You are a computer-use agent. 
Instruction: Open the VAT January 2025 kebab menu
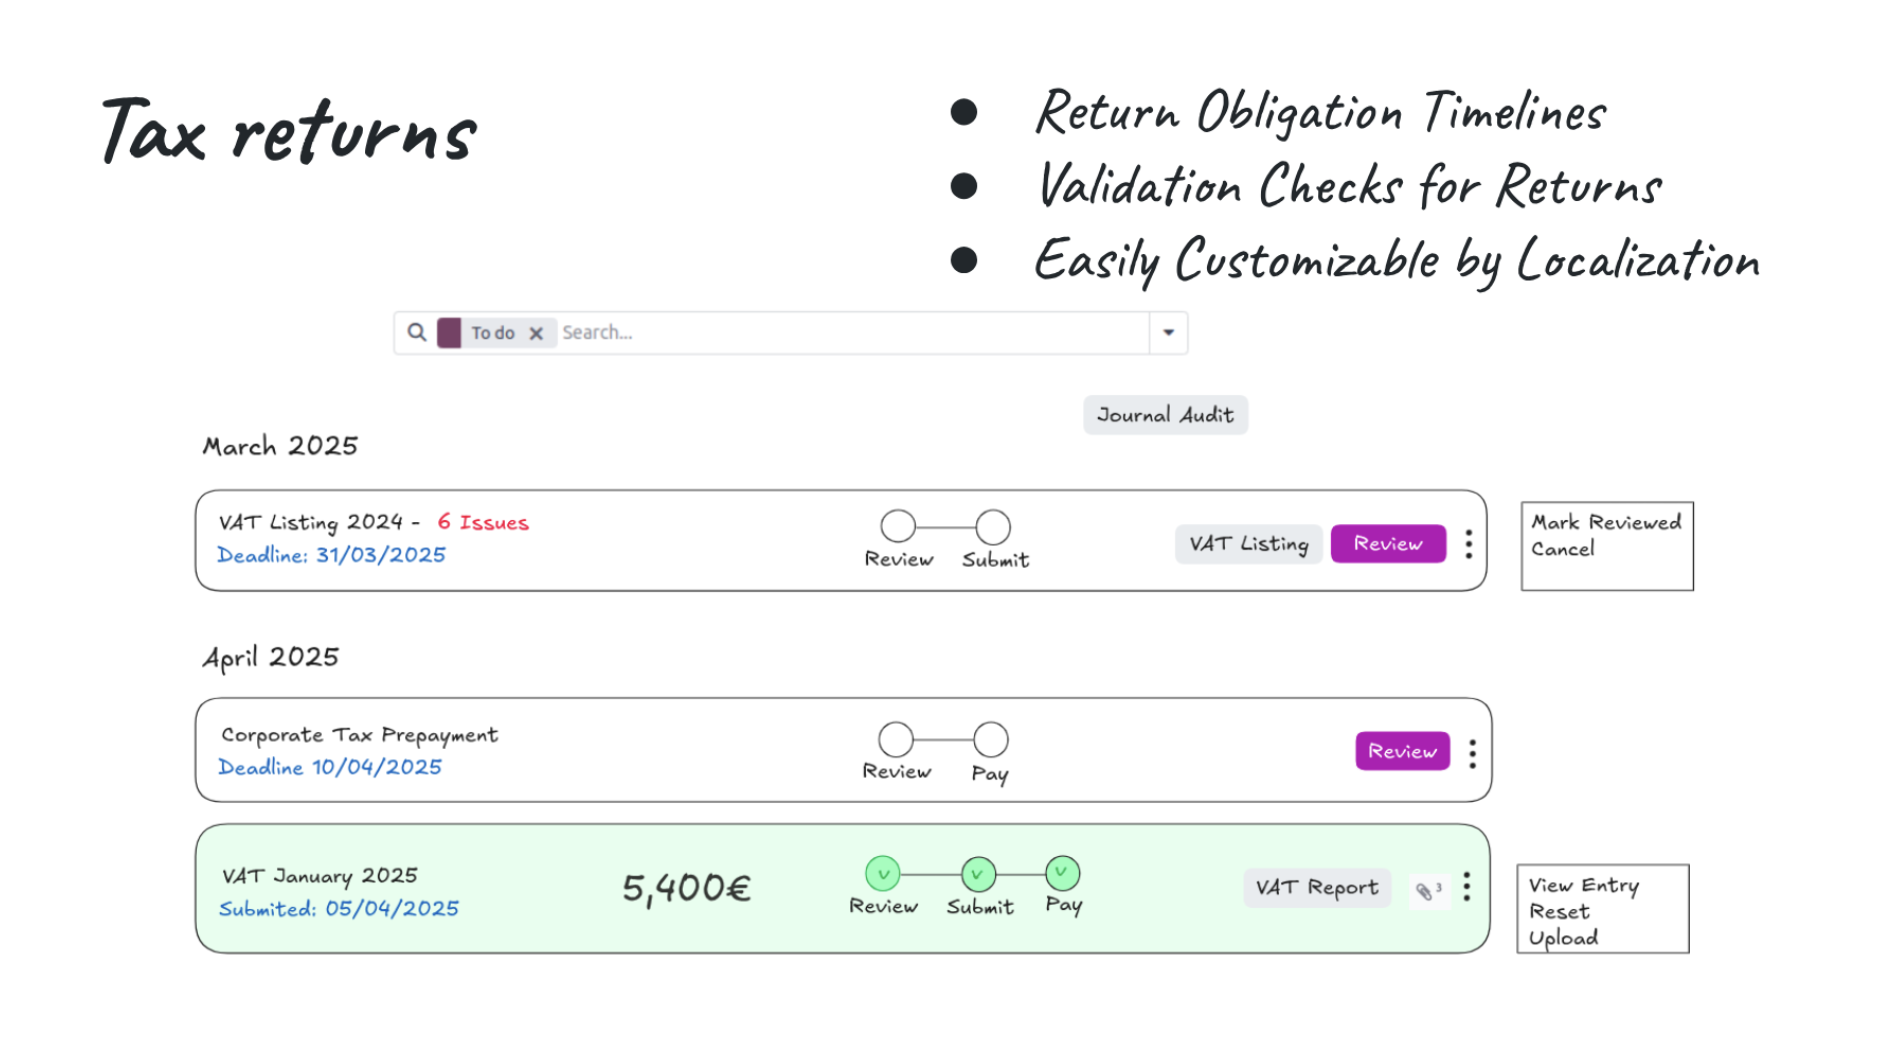tap(1466, 887)
